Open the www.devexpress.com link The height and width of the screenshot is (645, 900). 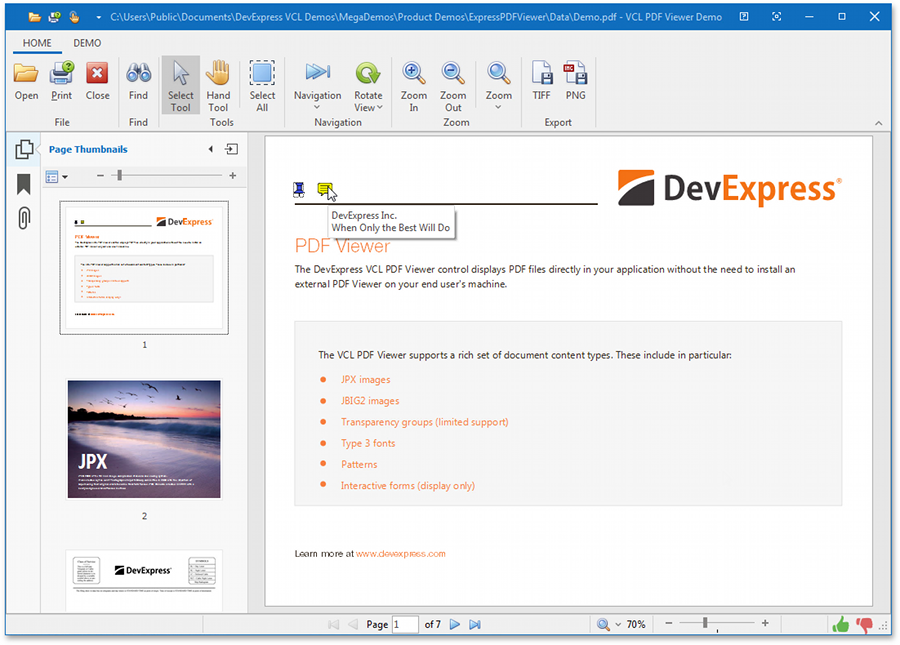tap(400, 553)
